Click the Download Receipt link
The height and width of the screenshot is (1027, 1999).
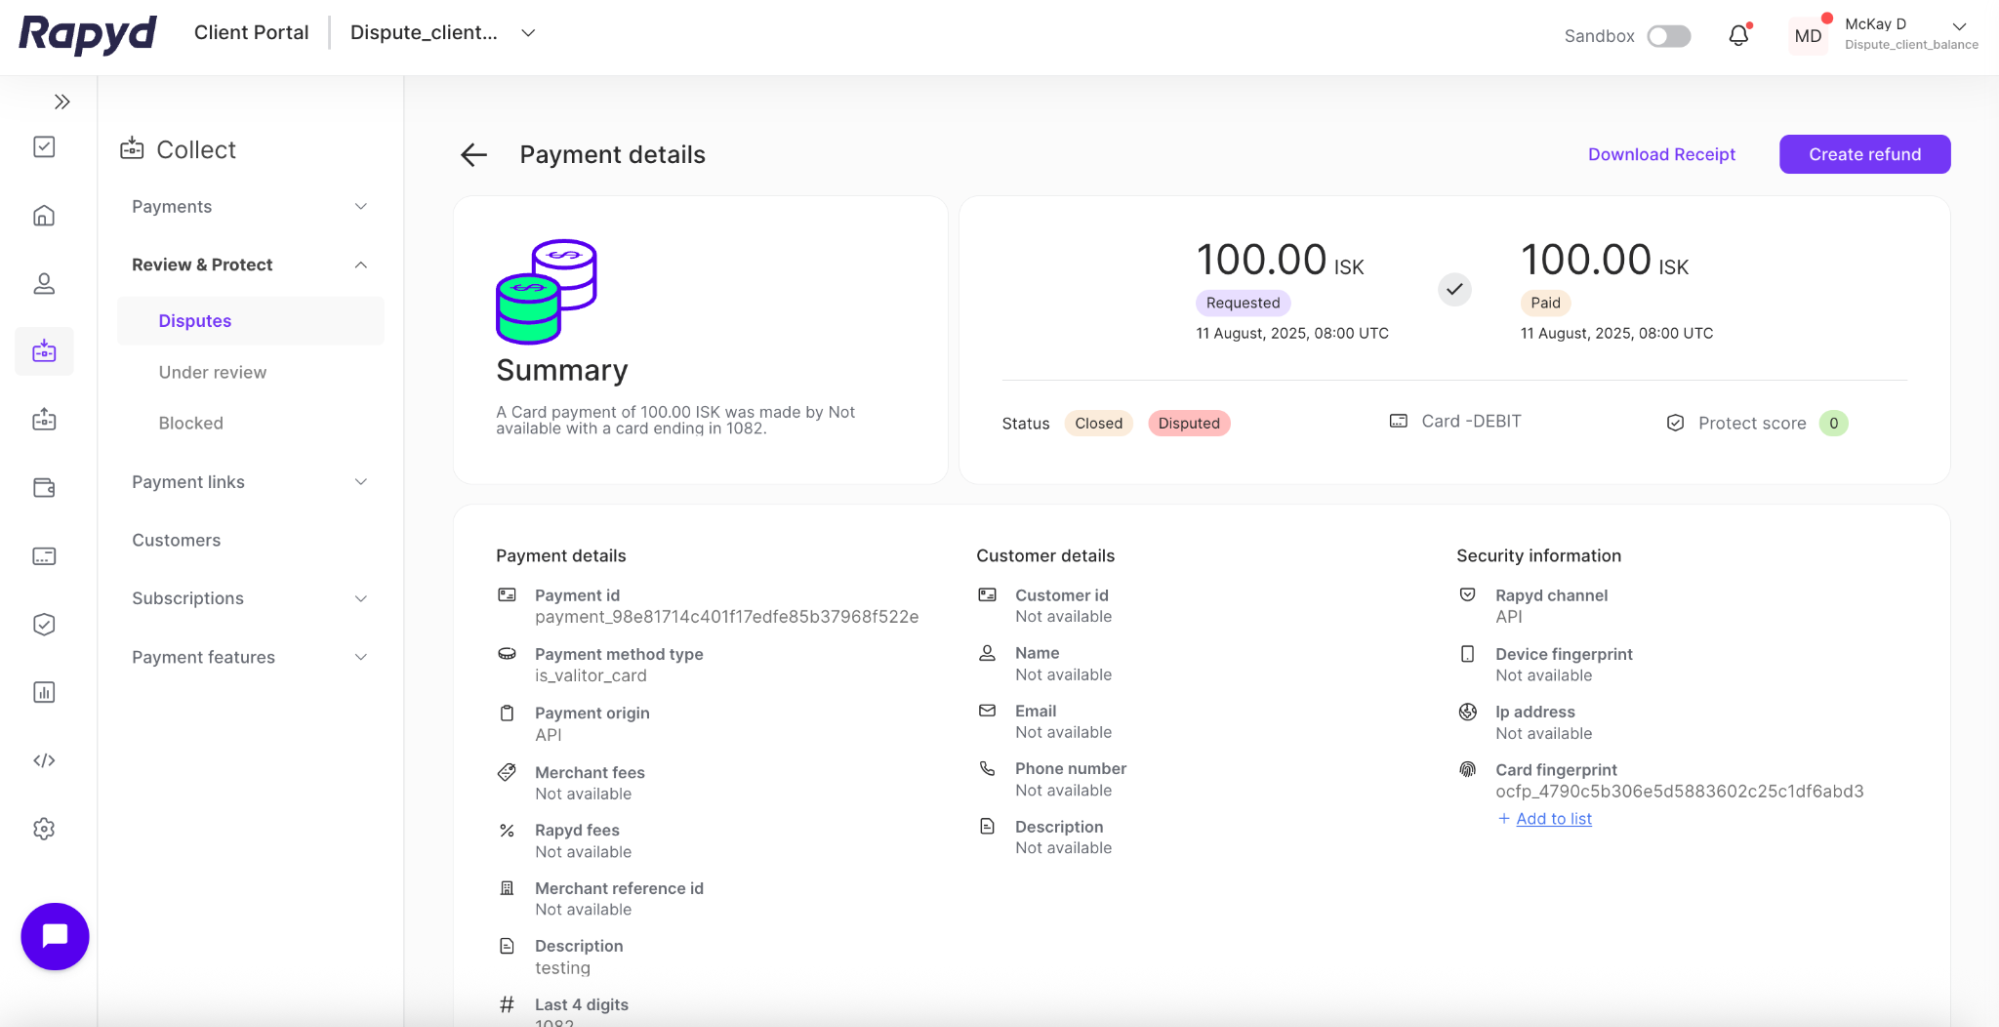coord(1661,155)
